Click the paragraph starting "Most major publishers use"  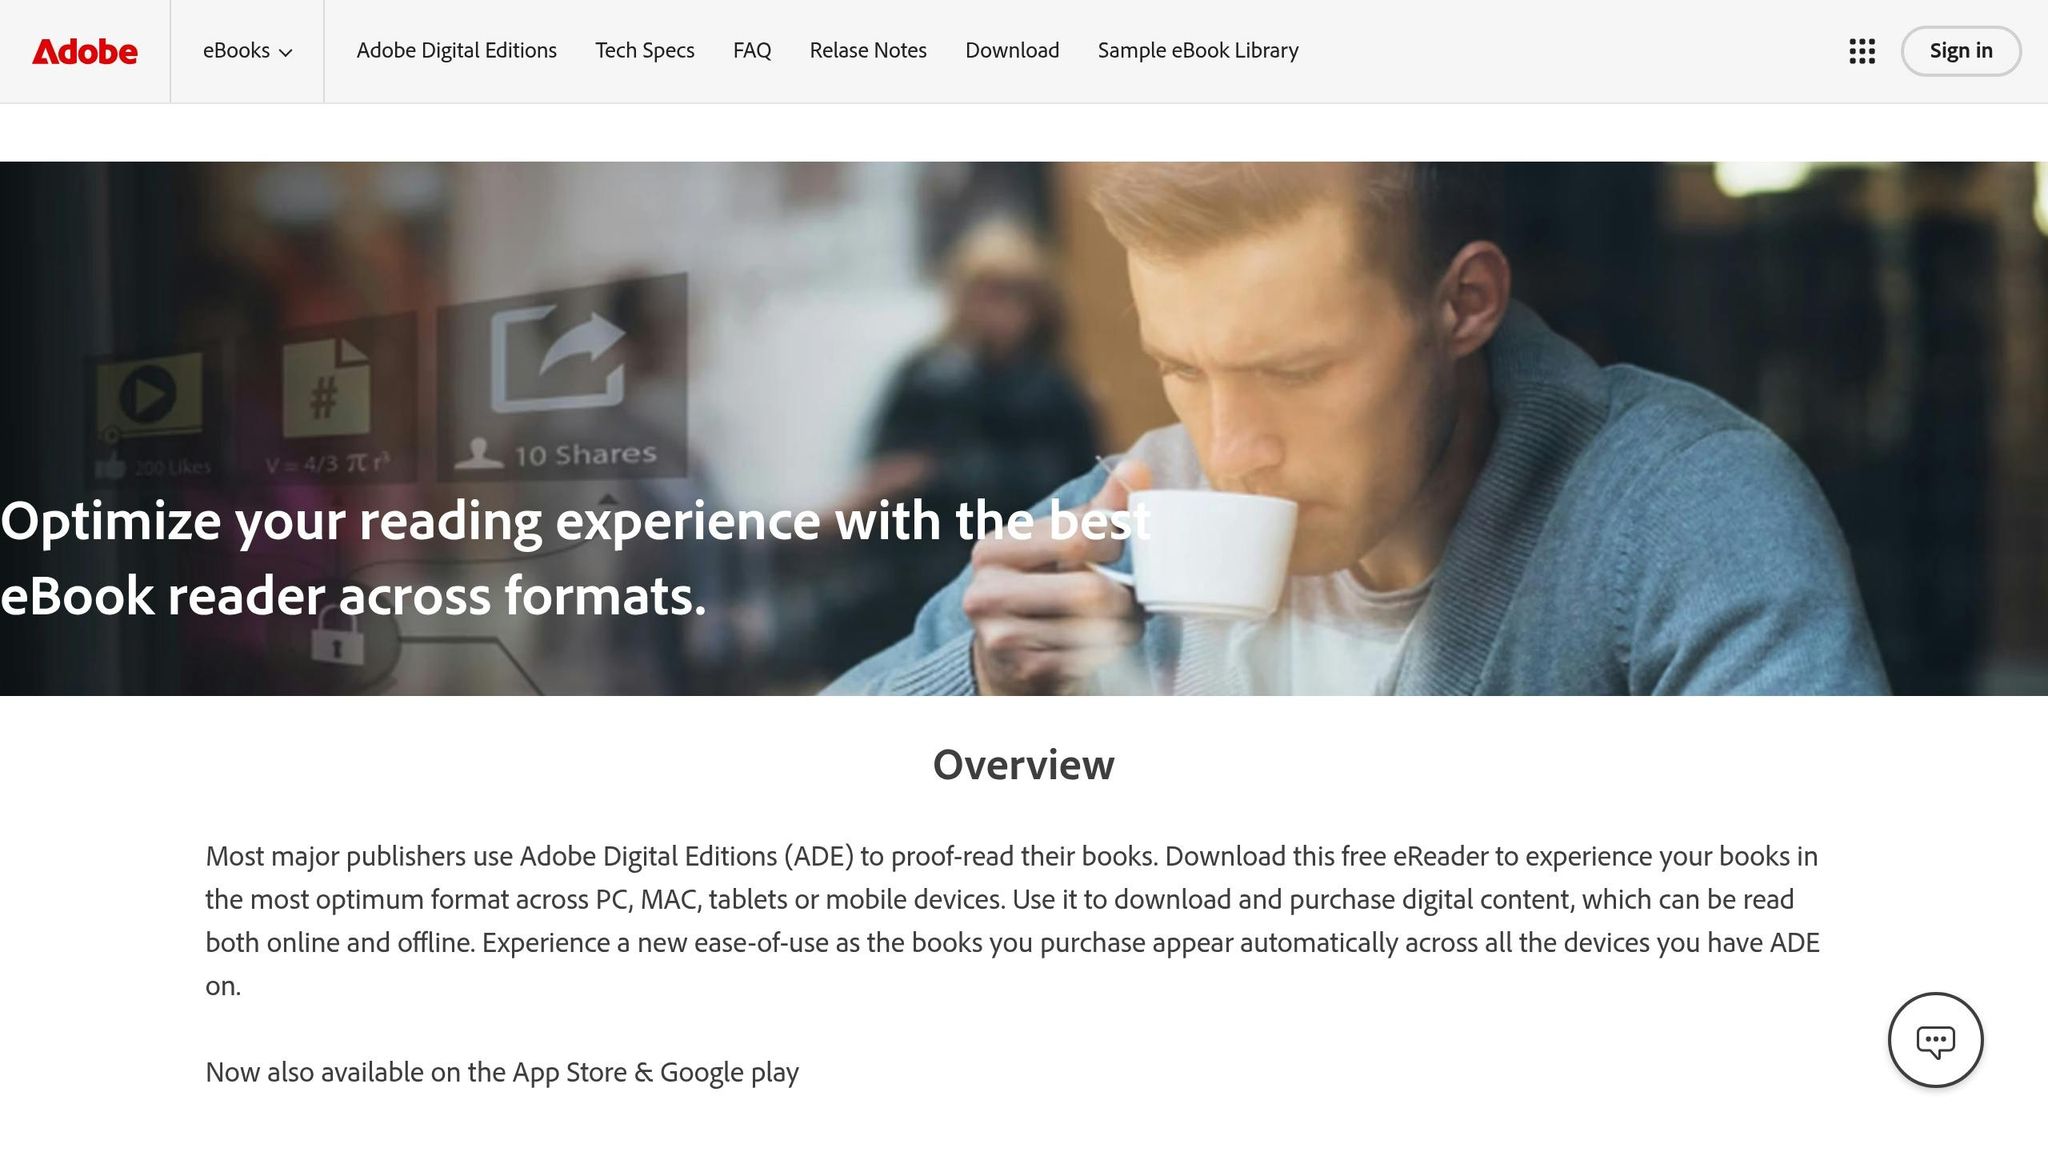pyautogui.click(x=1012, y=921)
